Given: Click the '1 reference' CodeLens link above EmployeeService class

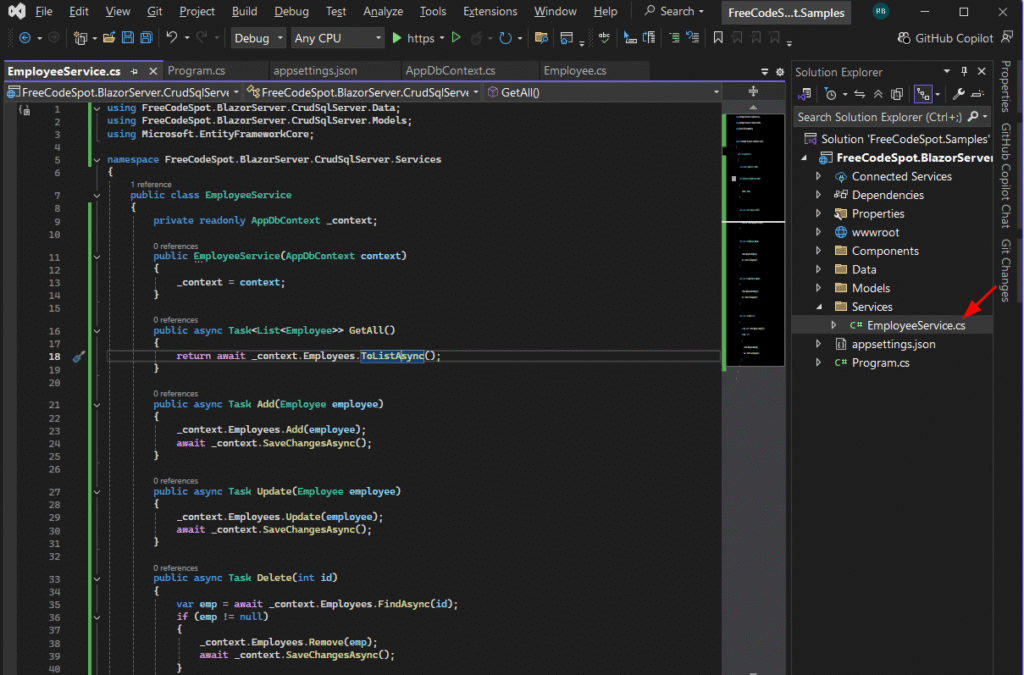Looking at the screenshot, I should pos(151,184).
